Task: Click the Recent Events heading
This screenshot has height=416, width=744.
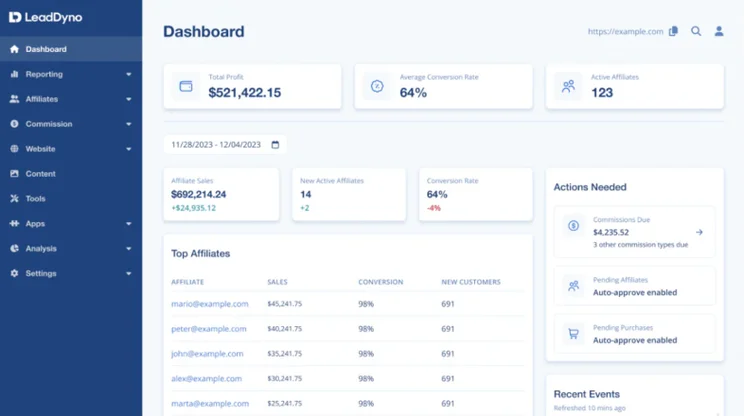Action: point(586,394)
